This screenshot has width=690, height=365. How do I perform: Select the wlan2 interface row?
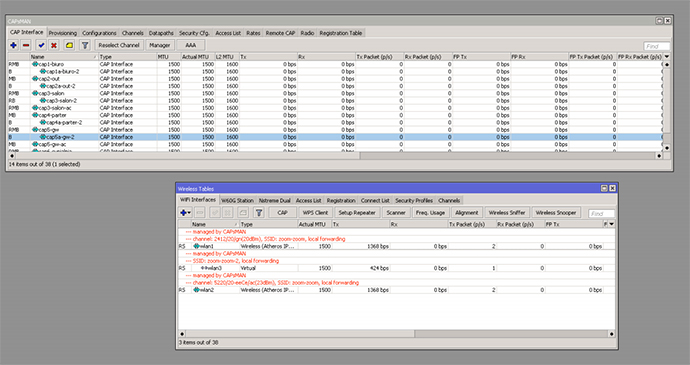point(396,290)
